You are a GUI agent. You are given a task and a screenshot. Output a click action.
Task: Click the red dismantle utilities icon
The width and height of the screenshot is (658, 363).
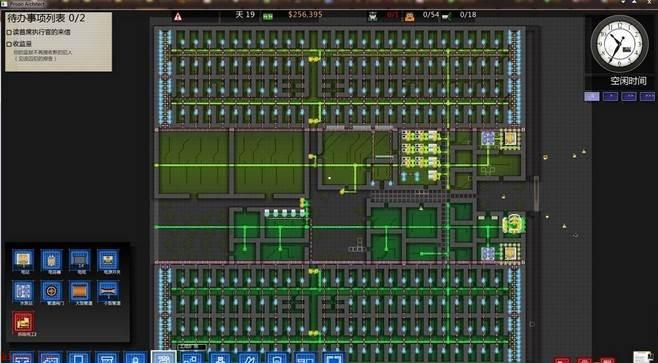tap(23, 322)
